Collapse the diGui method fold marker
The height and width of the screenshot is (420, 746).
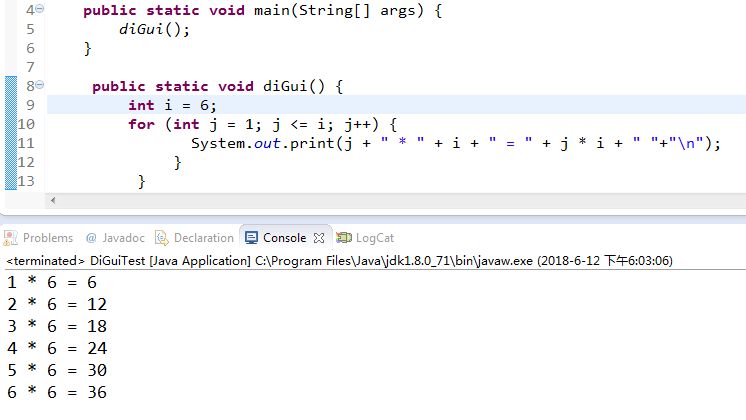coord(40,86)
